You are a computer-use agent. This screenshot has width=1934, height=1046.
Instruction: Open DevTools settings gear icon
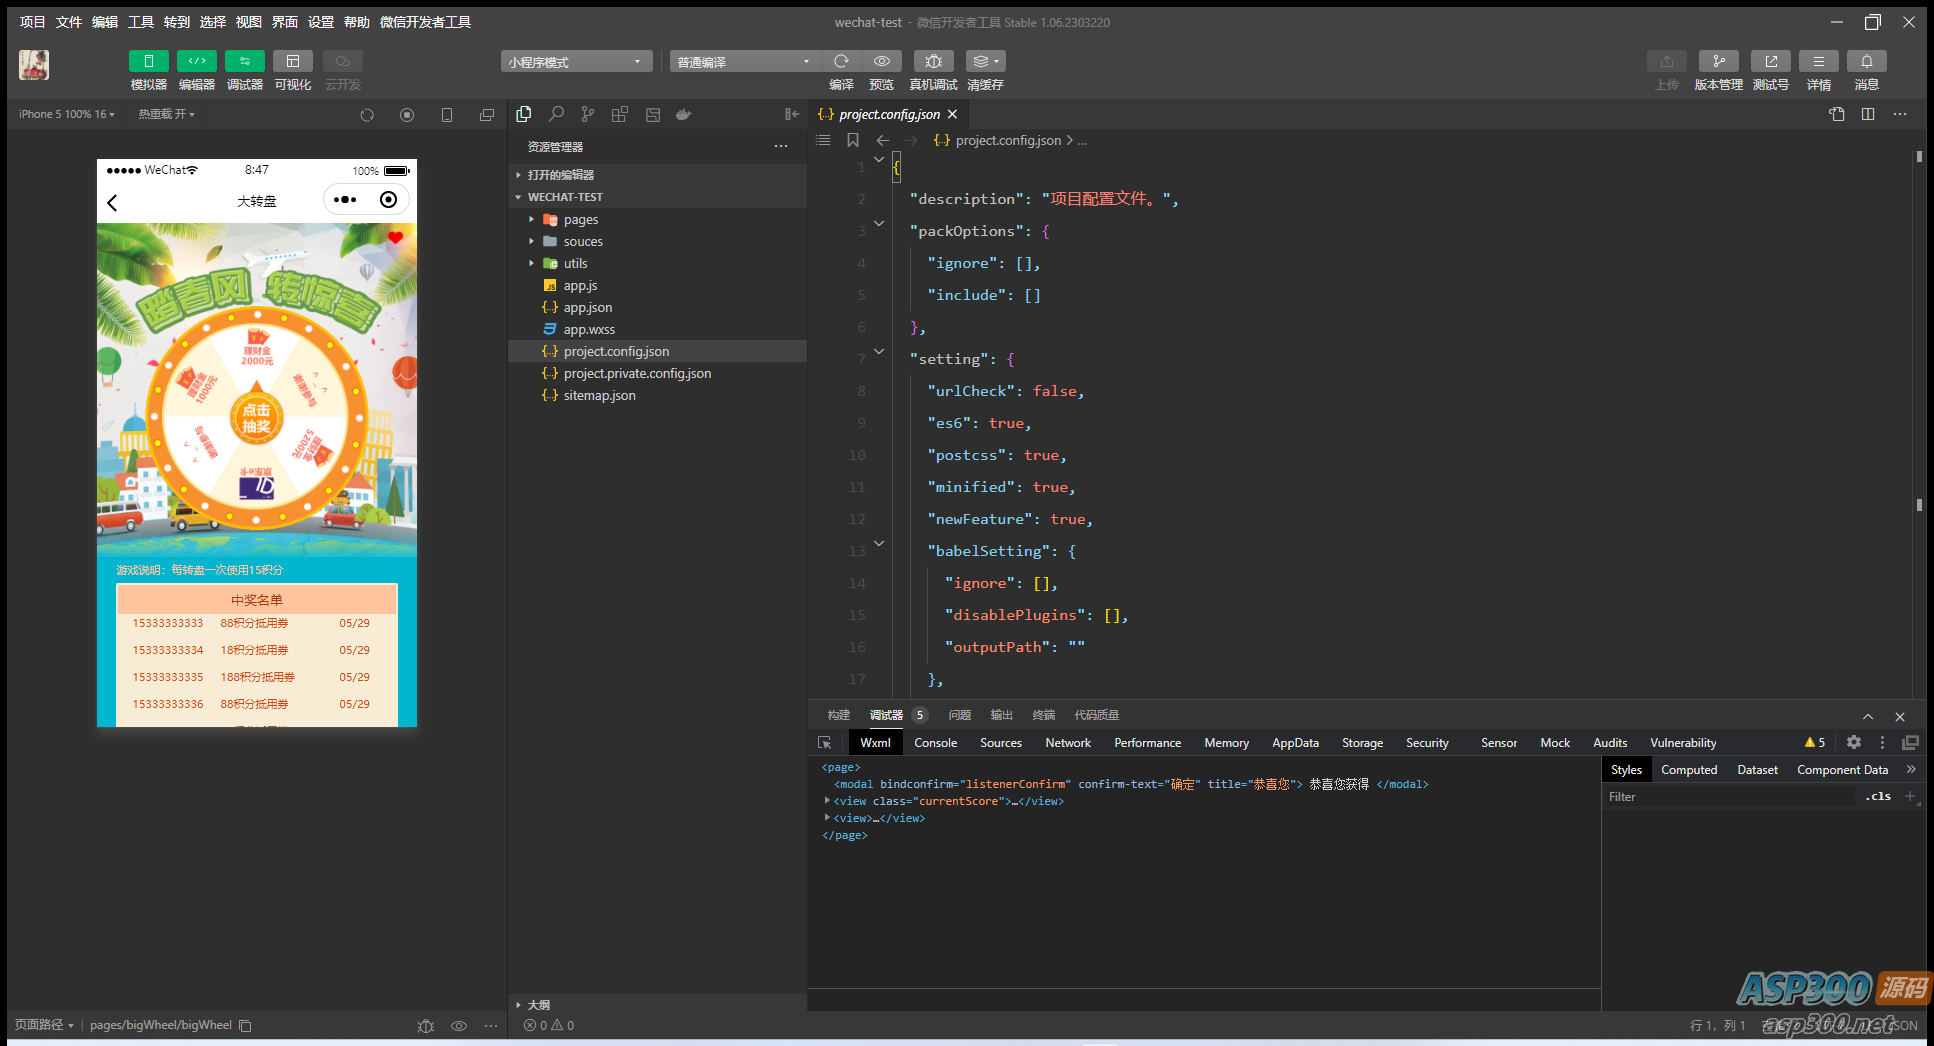(1853, 743)
